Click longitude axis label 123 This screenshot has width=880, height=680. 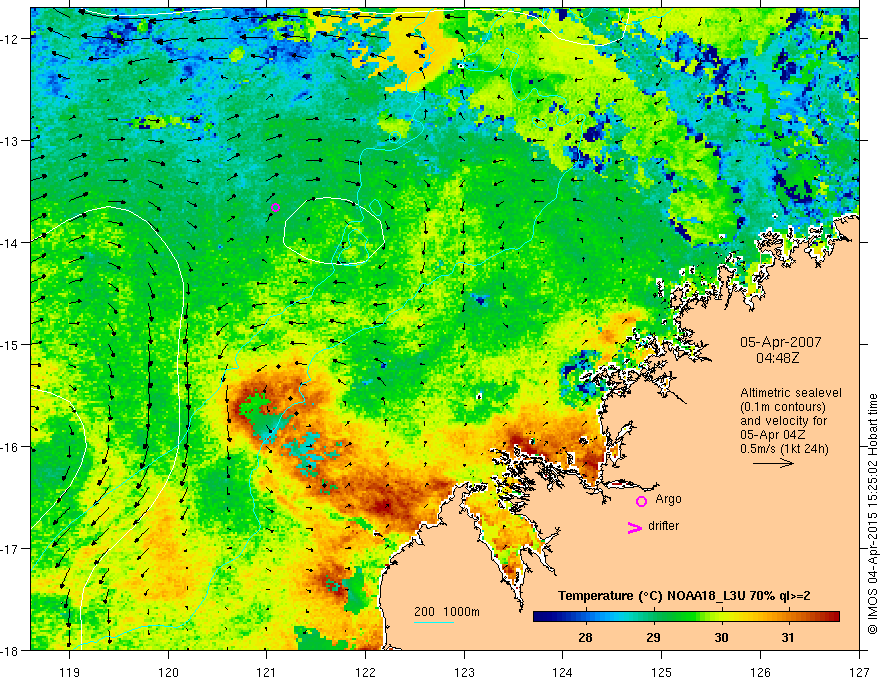coord(464,672)
